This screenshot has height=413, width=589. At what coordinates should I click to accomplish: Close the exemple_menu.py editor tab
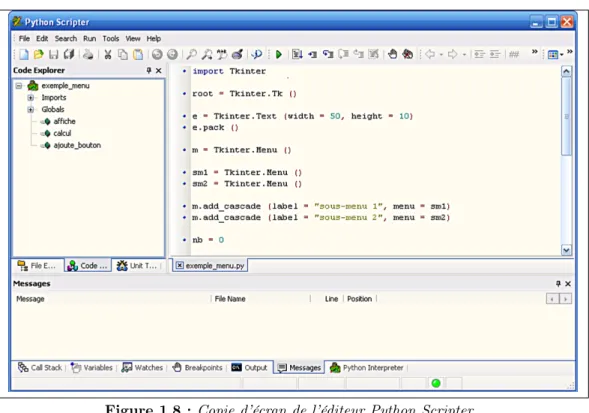tap(180, 265)
